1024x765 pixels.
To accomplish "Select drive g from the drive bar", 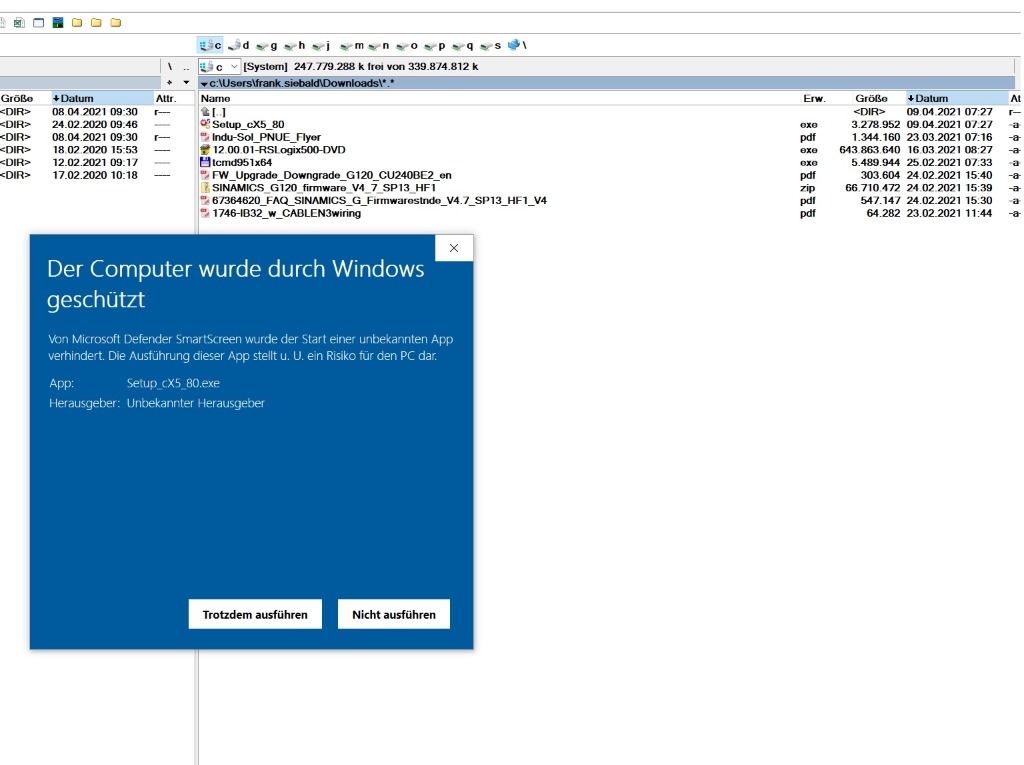I will 266,45.
